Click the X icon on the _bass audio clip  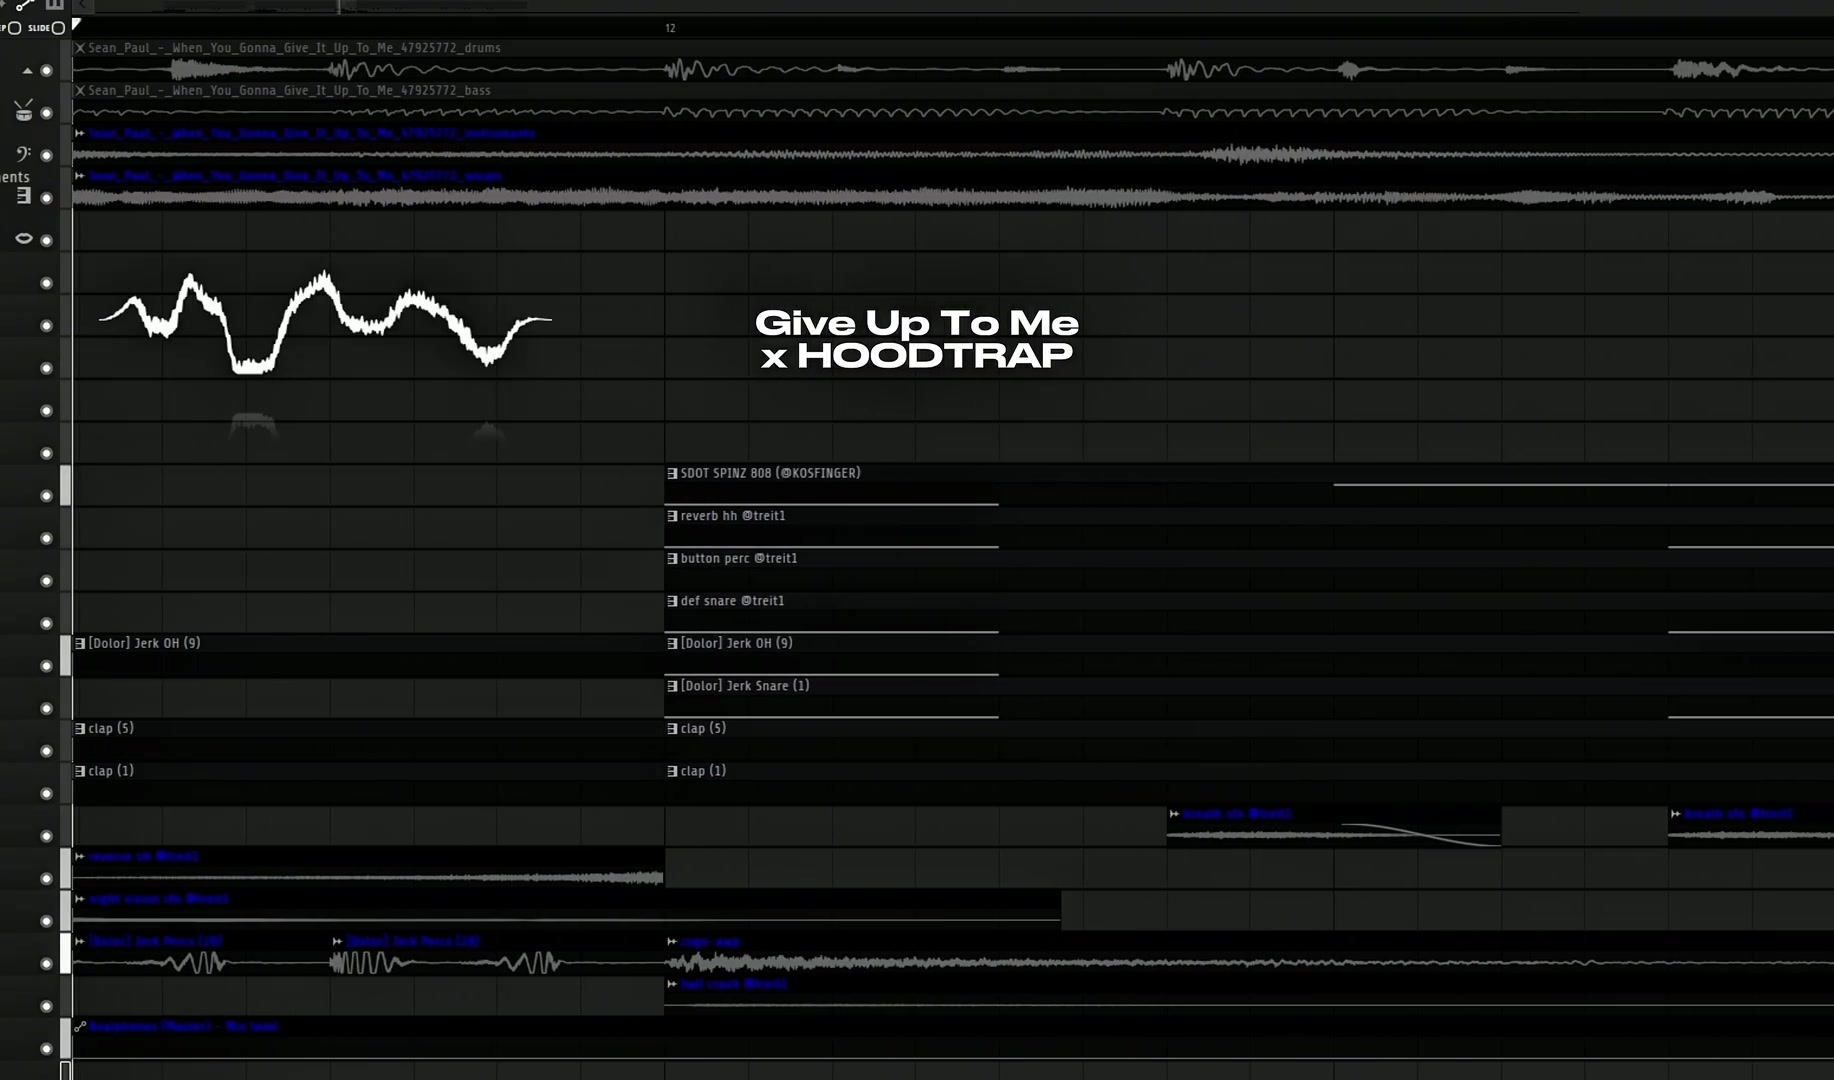(x=80, y=90)
